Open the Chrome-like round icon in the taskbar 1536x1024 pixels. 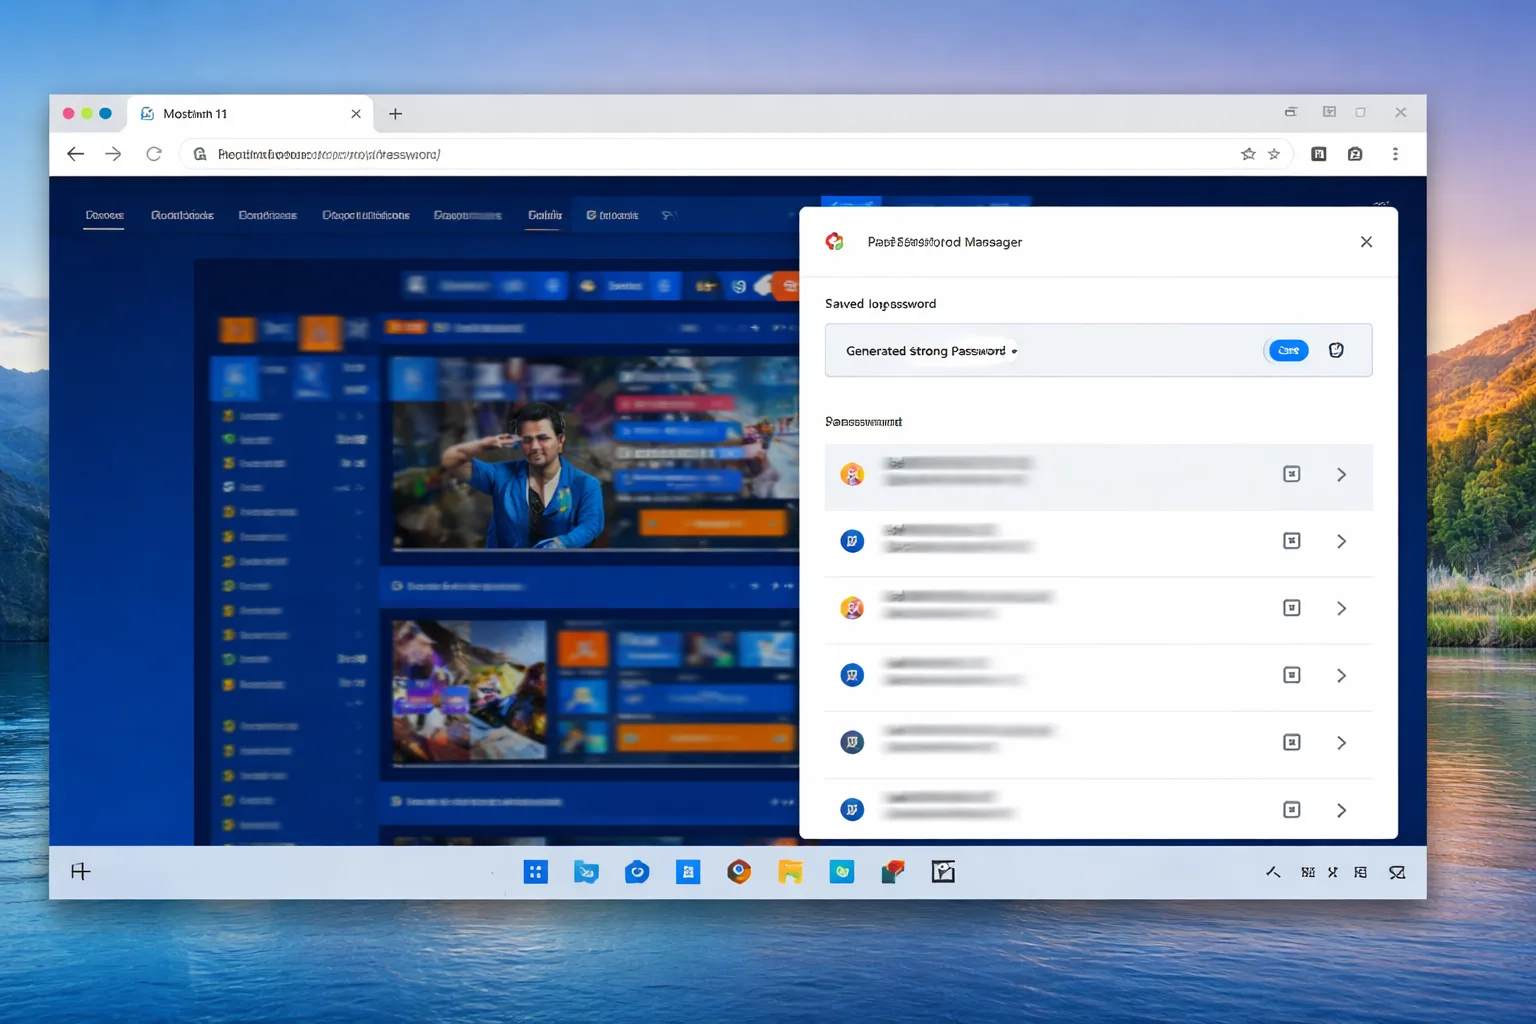(739, 871)
